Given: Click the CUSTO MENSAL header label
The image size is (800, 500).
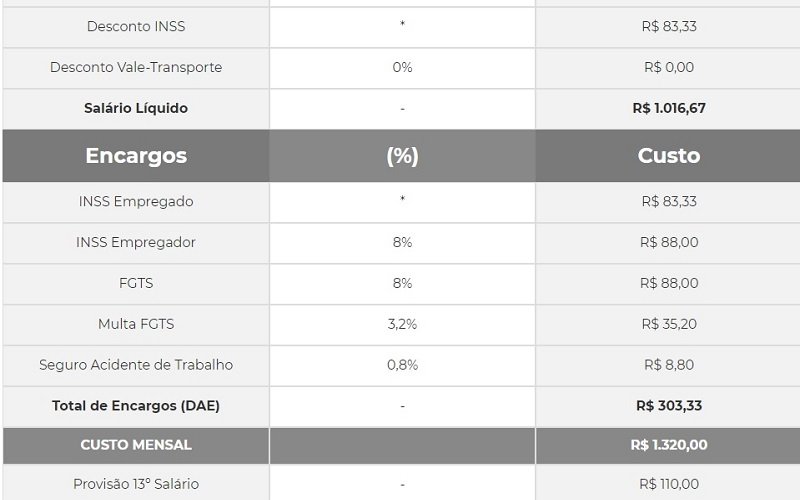Looking at the screenshot, I should (136, 445).
